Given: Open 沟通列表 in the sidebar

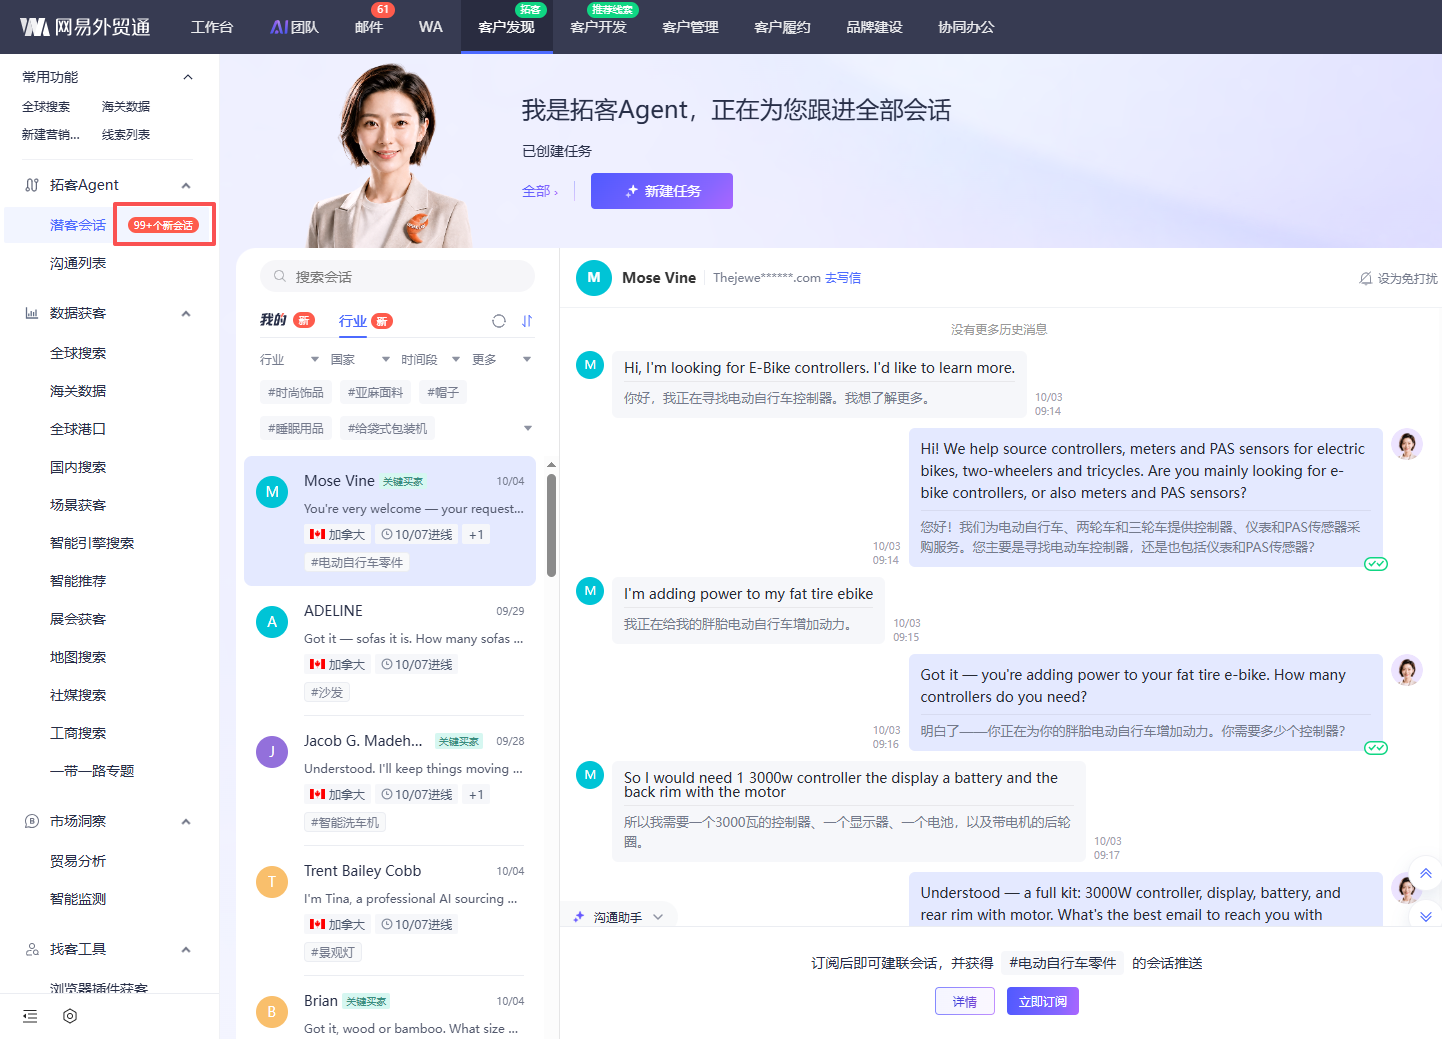Looking at the screenshot, I should coord(78,263).
